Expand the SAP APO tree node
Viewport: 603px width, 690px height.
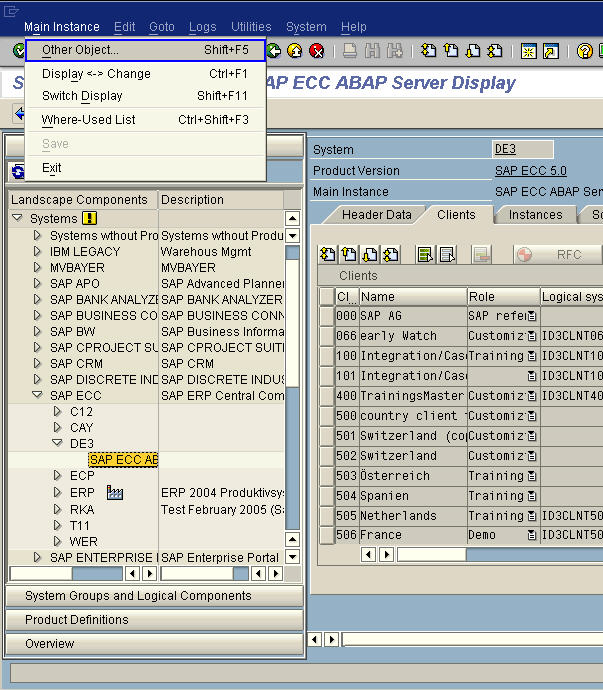pos(37,283)
